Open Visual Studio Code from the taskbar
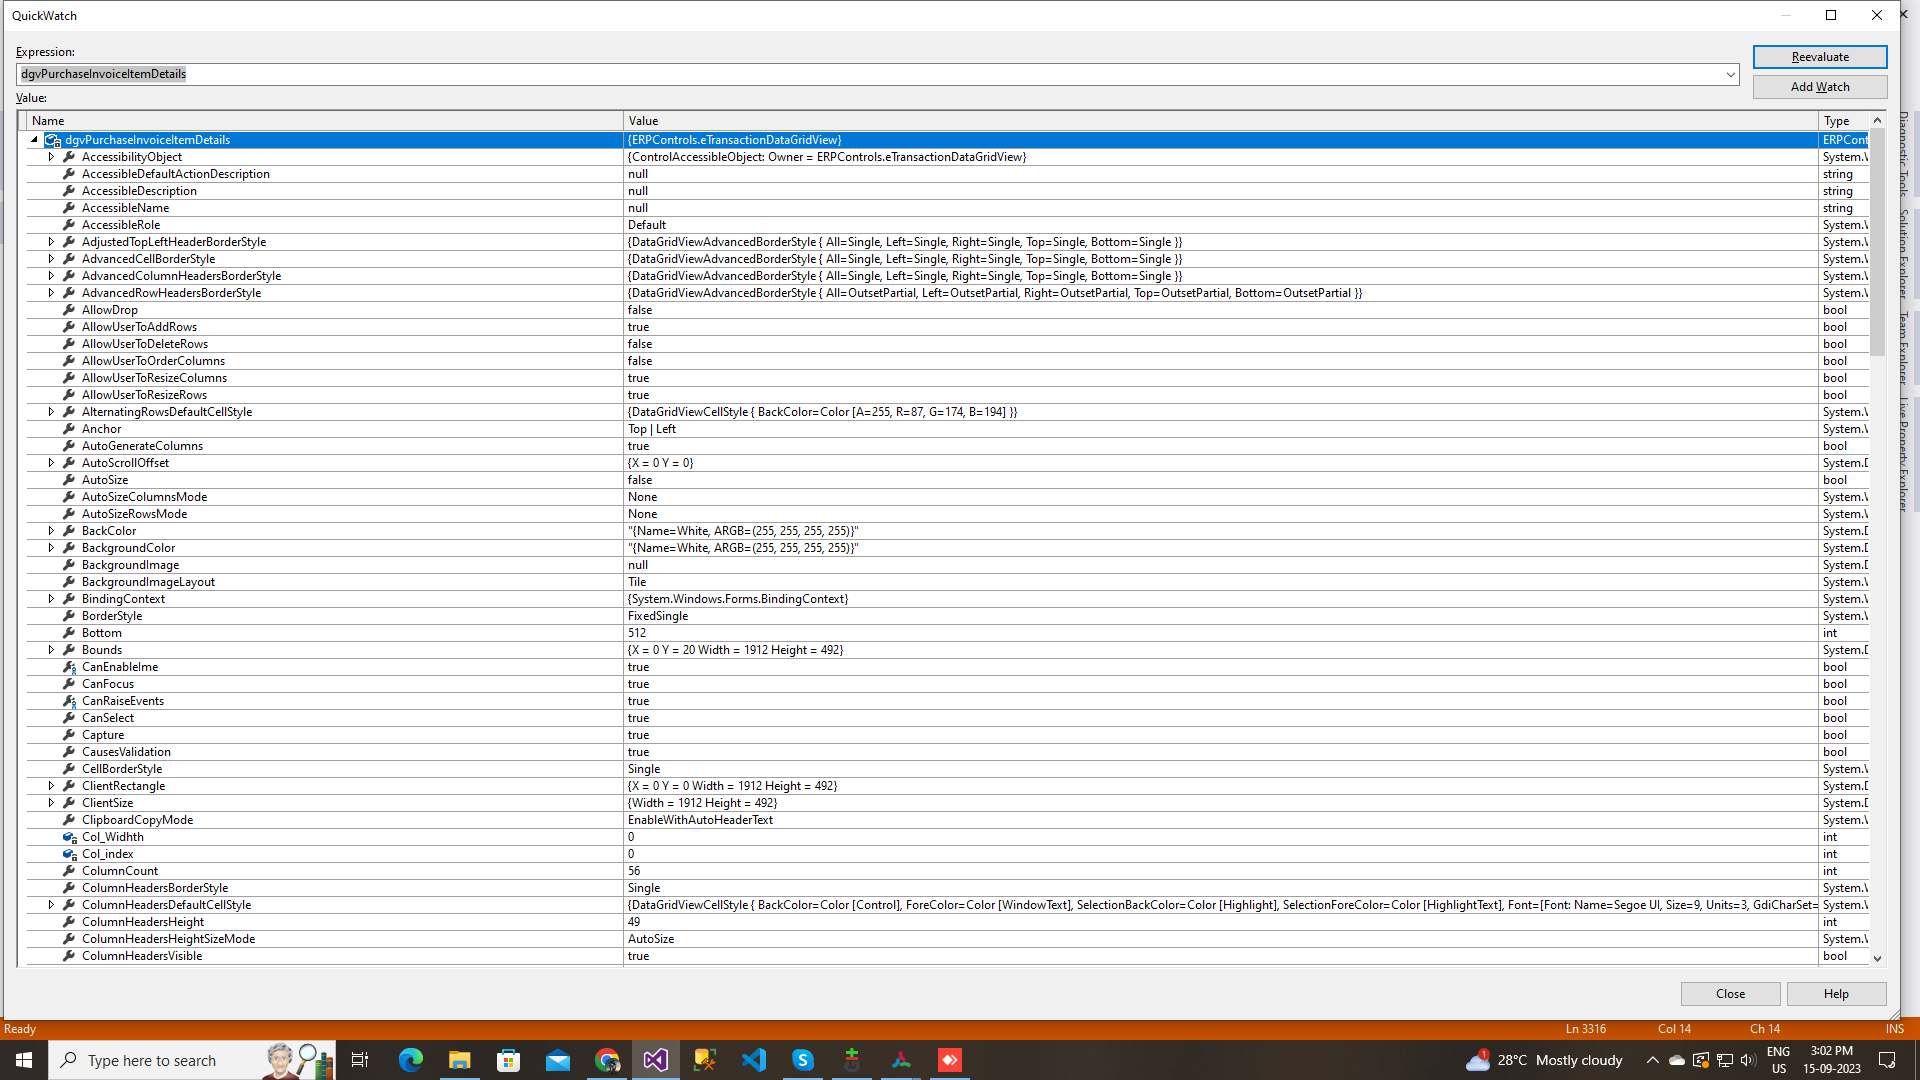The height and width of the screenshot is (1080, 1920). pos(754,1060)
